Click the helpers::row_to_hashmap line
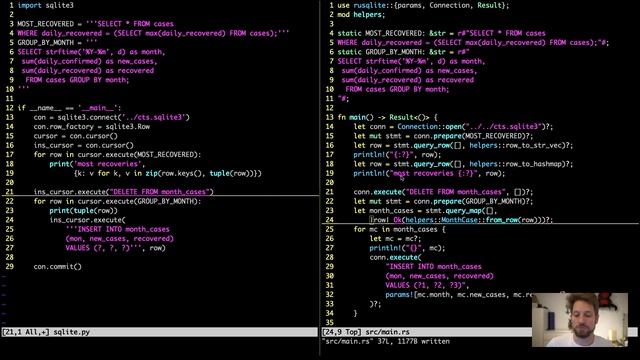The width and height of the screenshot is (640, 360). click(463, 164)
